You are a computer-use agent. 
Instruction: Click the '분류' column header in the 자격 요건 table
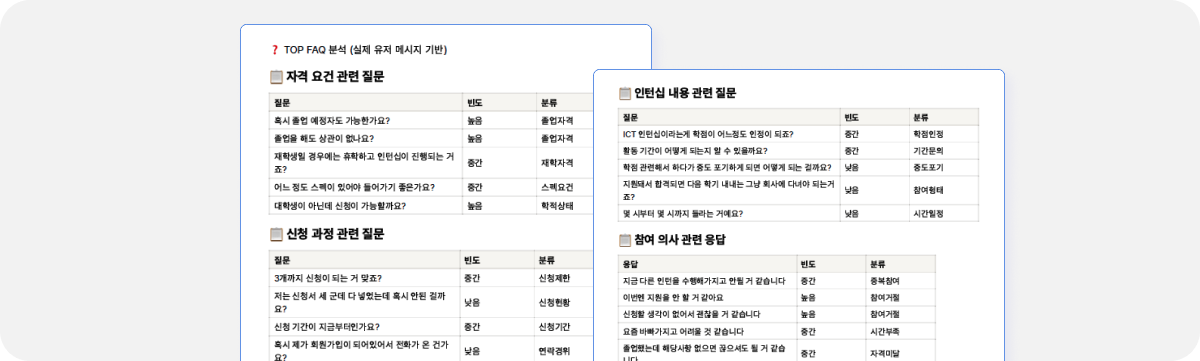[549, 103]
